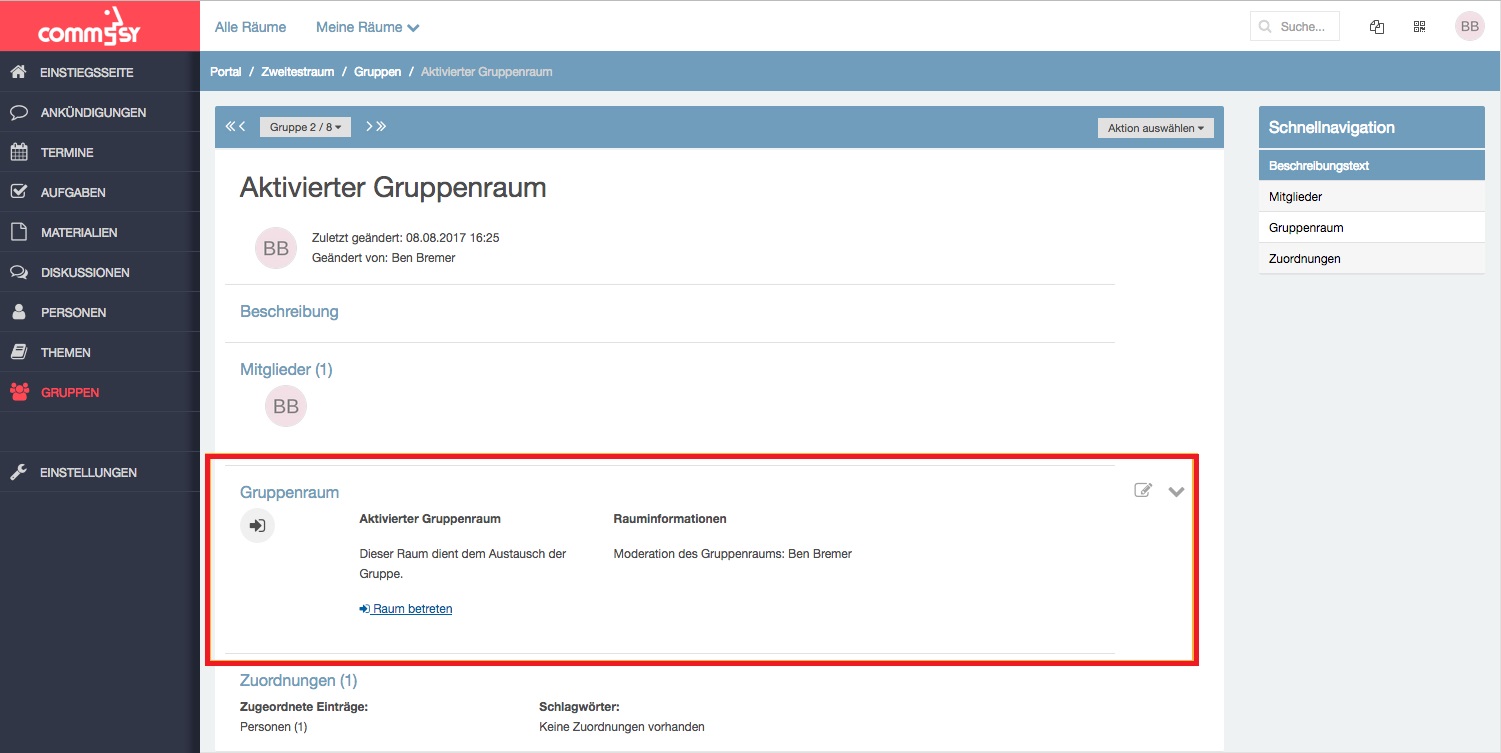
Task: Click the Gruppenraum section heading
Action: [x=289, y=492]
